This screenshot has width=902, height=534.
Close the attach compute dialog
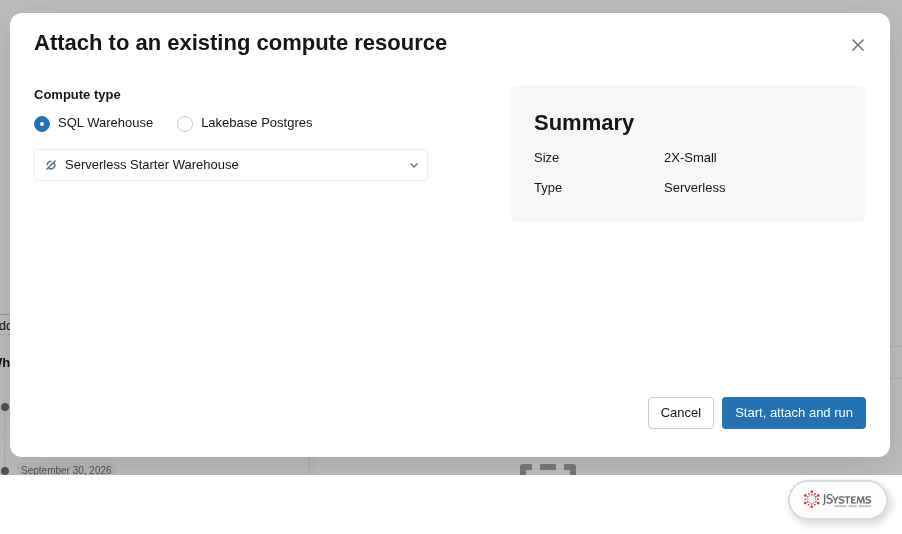click(858, 45)
